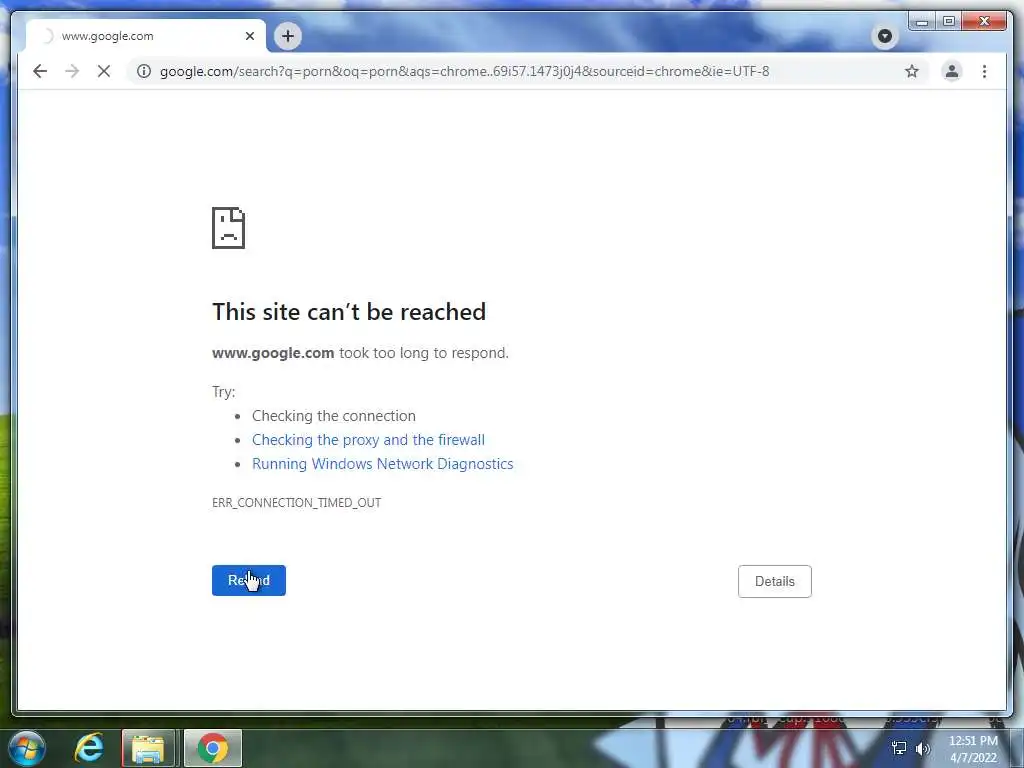Open volume speaker icon in tray
1024x768 pixels.
coord(922,748)
